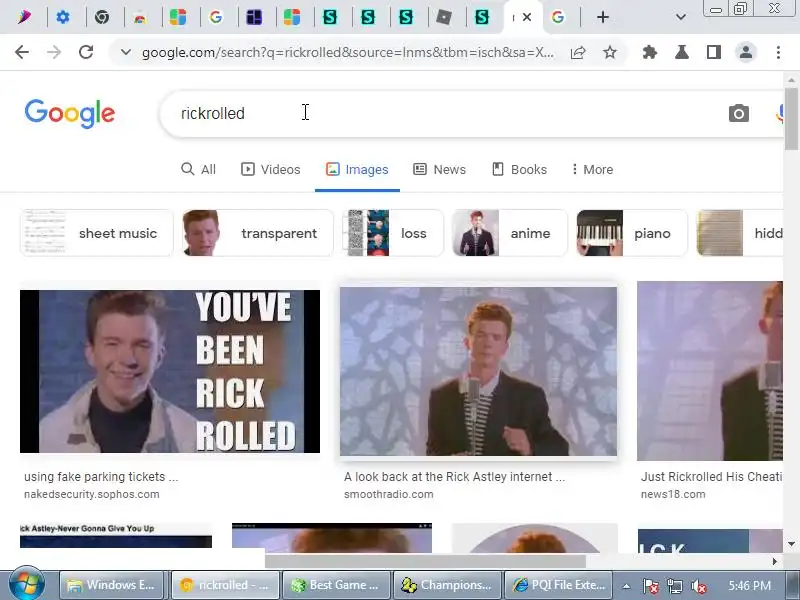The image size is (800, 600).
Task: Open the profile avatar menu
Action: coord(746,52)
